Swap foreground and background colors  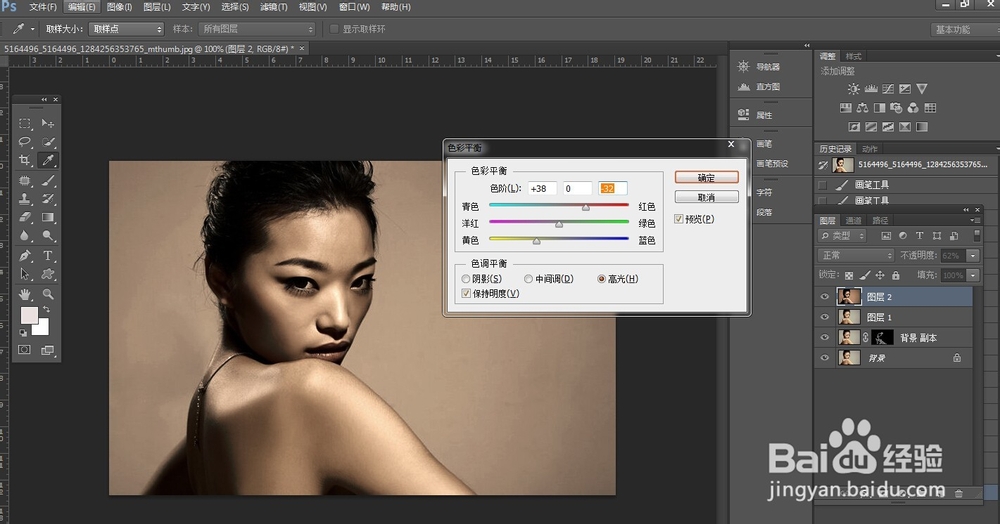pyautogui.click(x=47, y=309)
